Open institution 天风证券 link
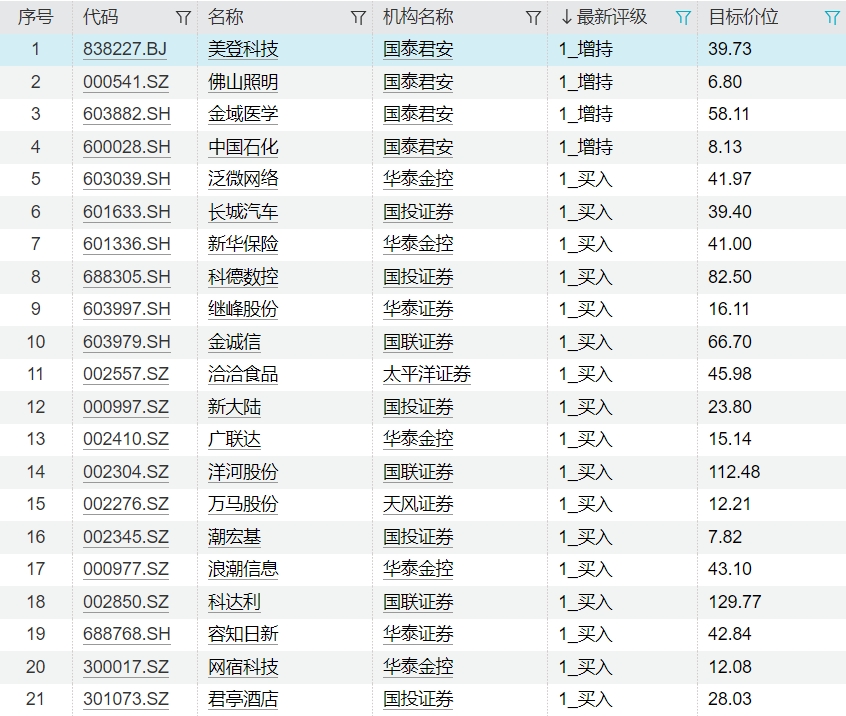Image resolution: width=846 pixels, height=716 pixels. [418, 504]
